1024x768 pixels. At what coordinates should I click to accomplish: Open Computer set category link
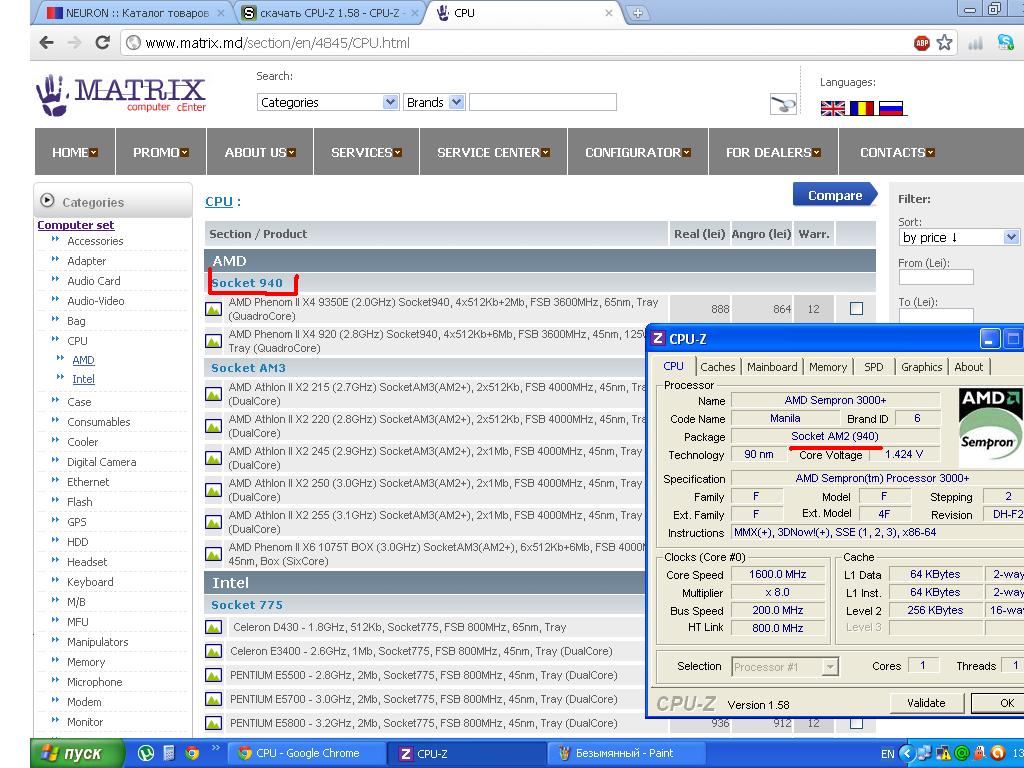tap(76, 225)
